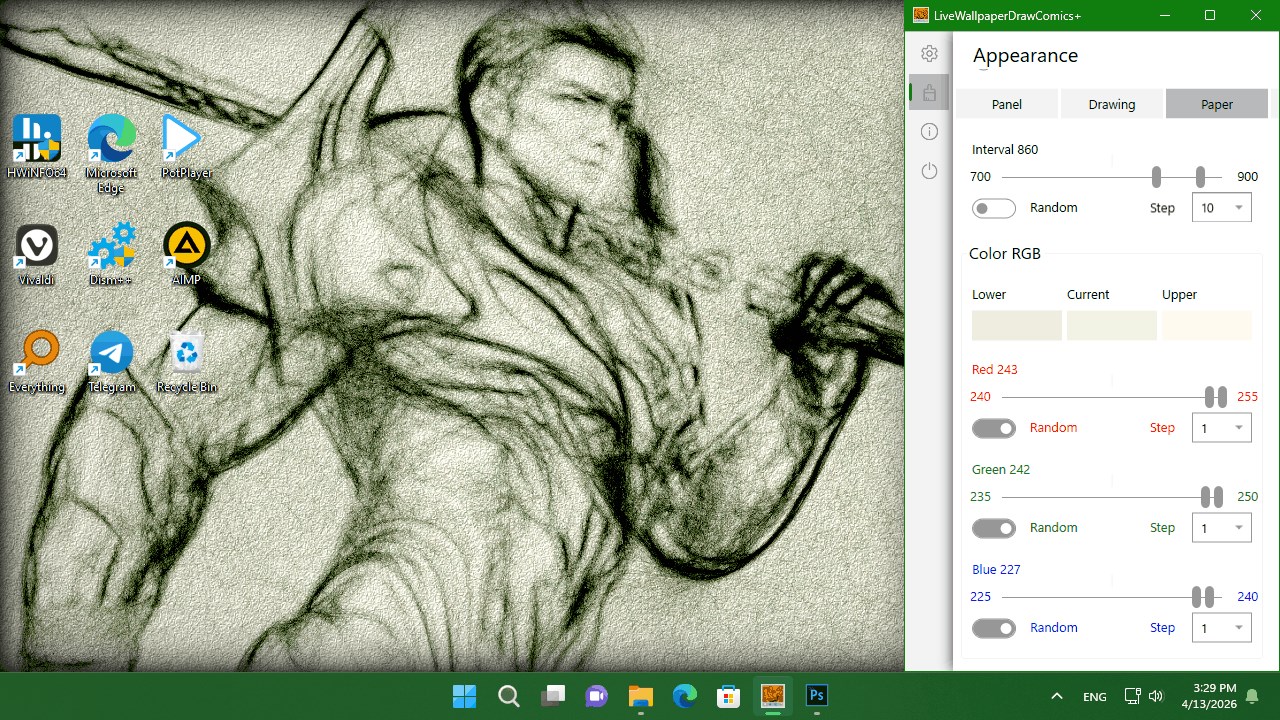Switch to the Panel tab
The width and height of the screenshot is (1280, 720).
[1007, 104]
